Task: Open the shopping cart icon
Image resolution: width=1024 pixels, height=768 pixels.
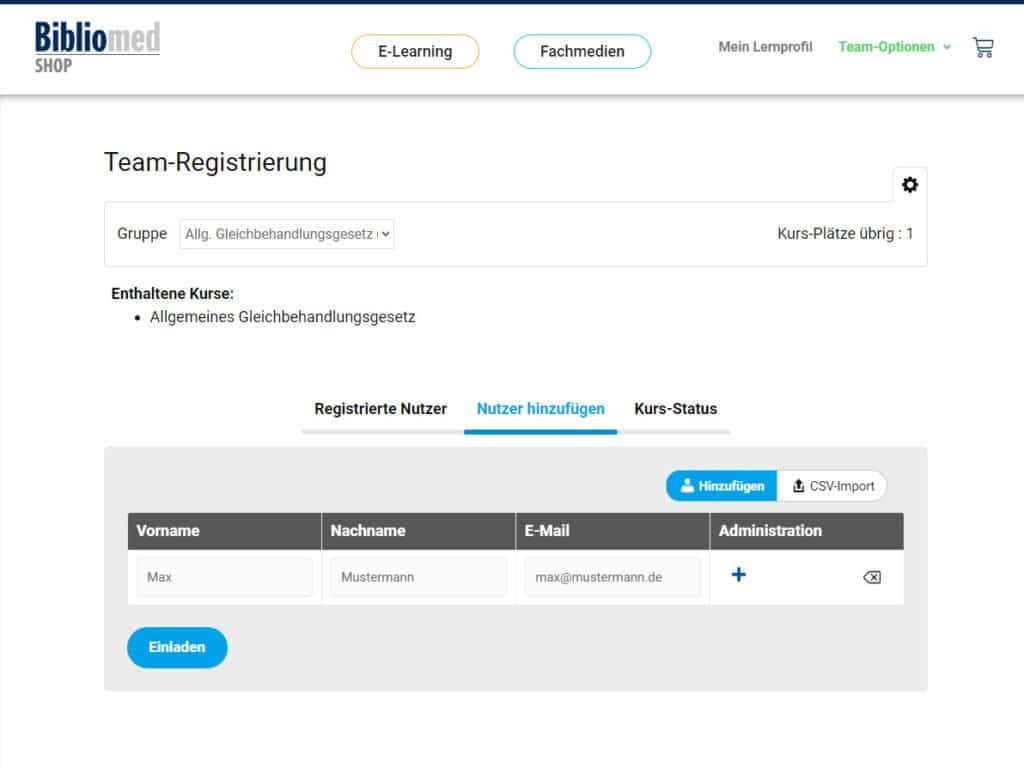Action: tap(982, 47)
